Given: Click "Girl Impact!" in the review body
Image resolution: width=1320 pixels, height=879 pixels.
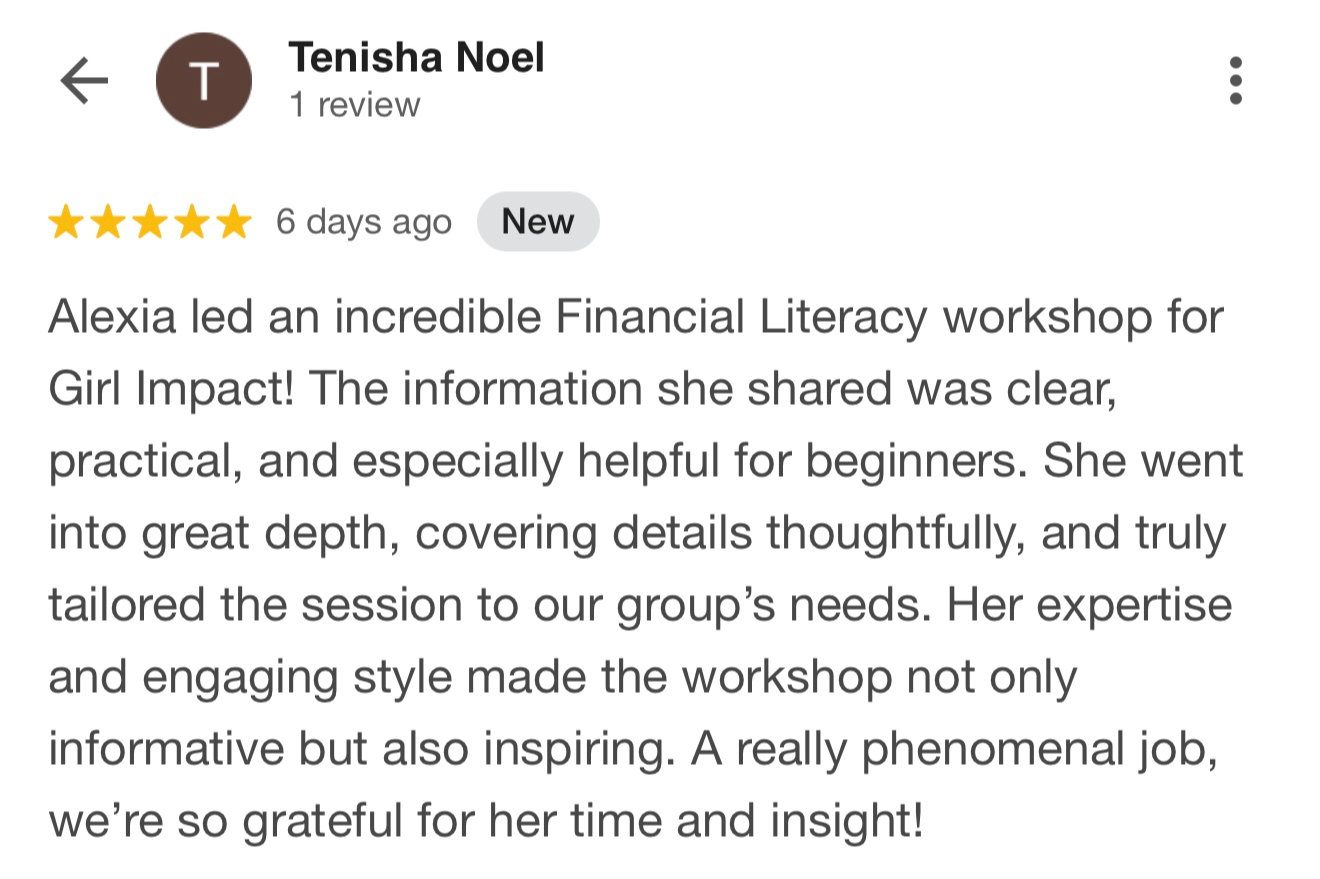Looking at the screenshot, I should click(171, 389).
